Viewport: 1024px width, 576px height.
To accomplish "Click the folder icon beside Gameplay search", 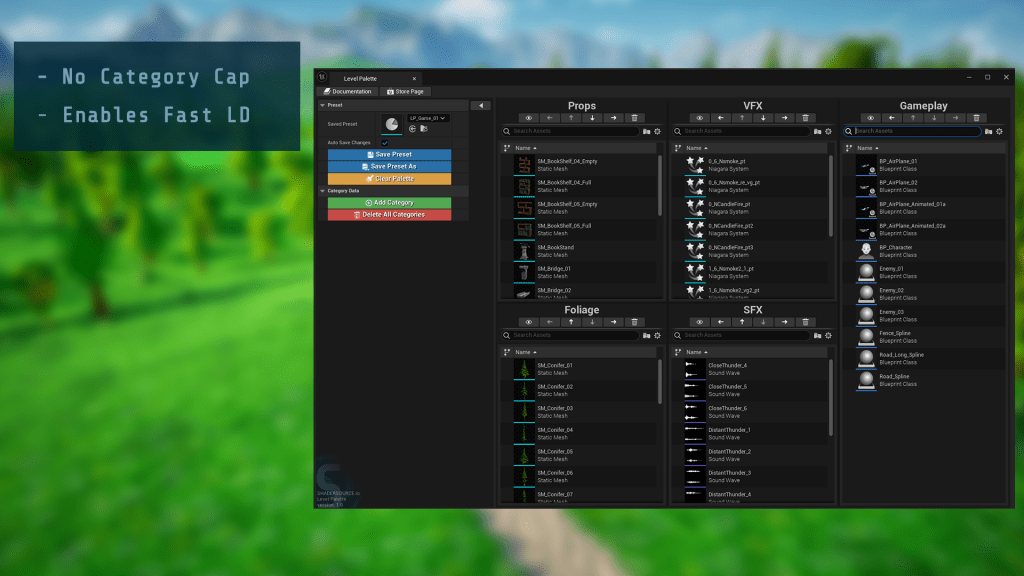I will tap(989, 131).
